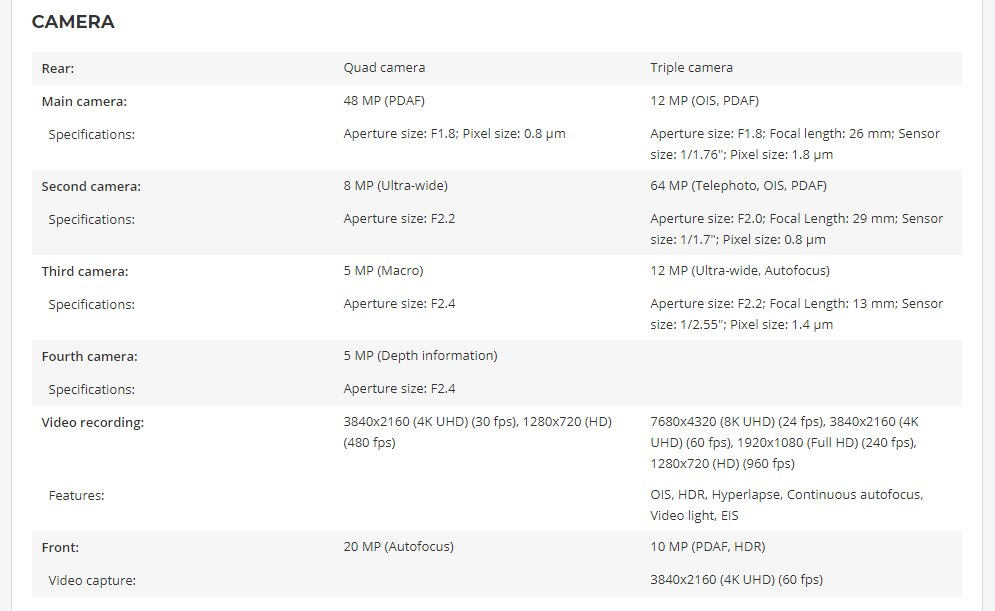Click the 5 MP (Macro) value
This screenshot has width=995, height=611.
tap(383, 271)
